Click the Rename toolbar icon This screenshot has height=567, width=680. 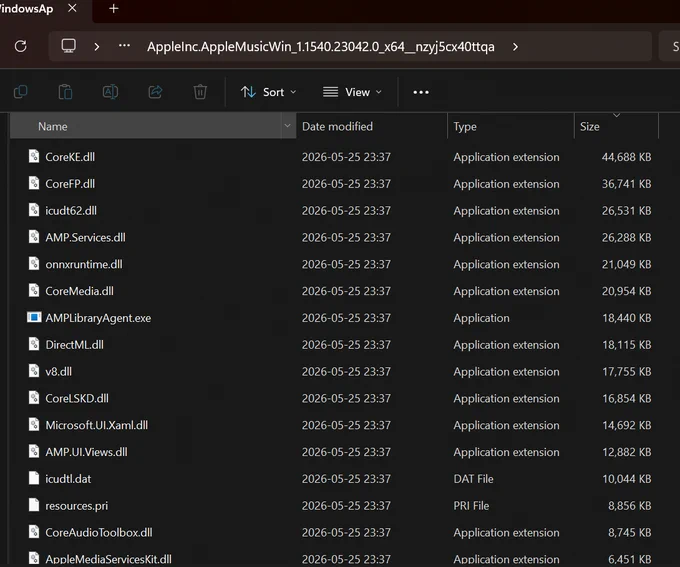(x=110, y=92)
